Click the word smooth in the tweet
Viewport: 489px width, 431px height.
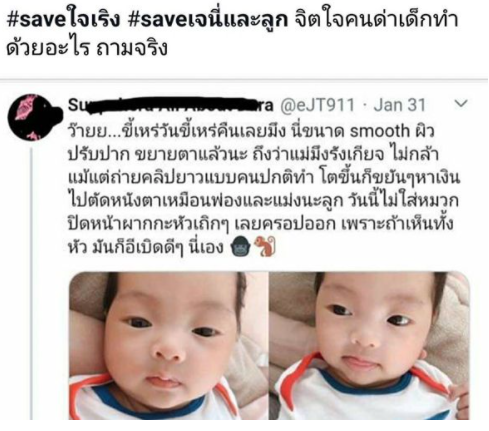(379, 131)
